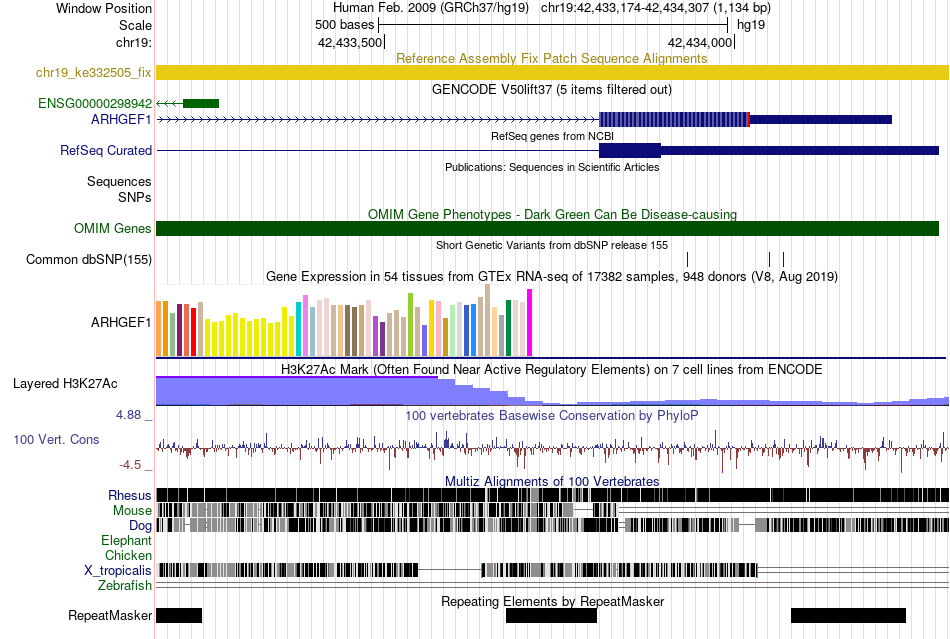The width and height of the screenshot is (950, 639).
Task: Select the striped ARHGEF1 coding exon
Action: [x=674, y=119]
